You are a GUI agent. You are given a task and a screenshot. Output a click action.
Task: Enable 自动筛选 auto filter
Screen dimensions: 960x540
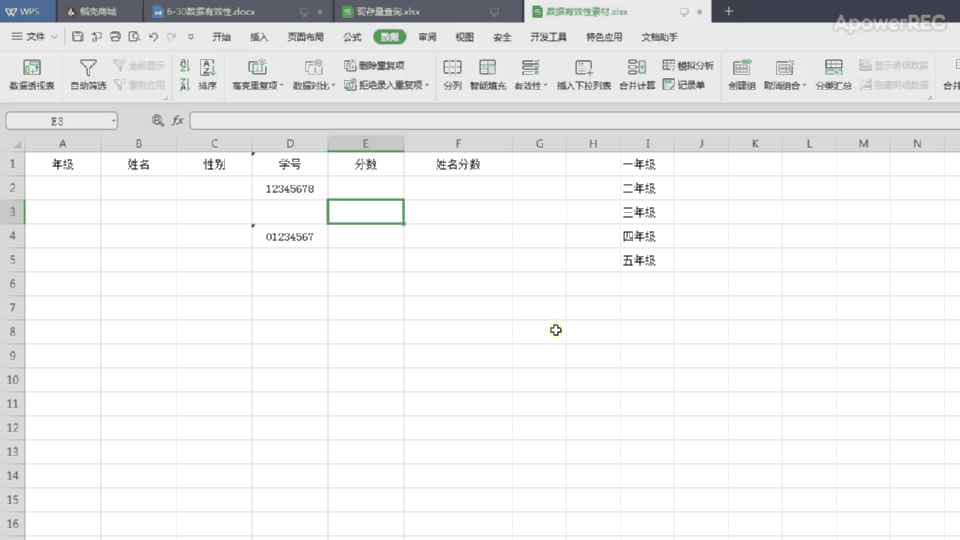[88, 74]
